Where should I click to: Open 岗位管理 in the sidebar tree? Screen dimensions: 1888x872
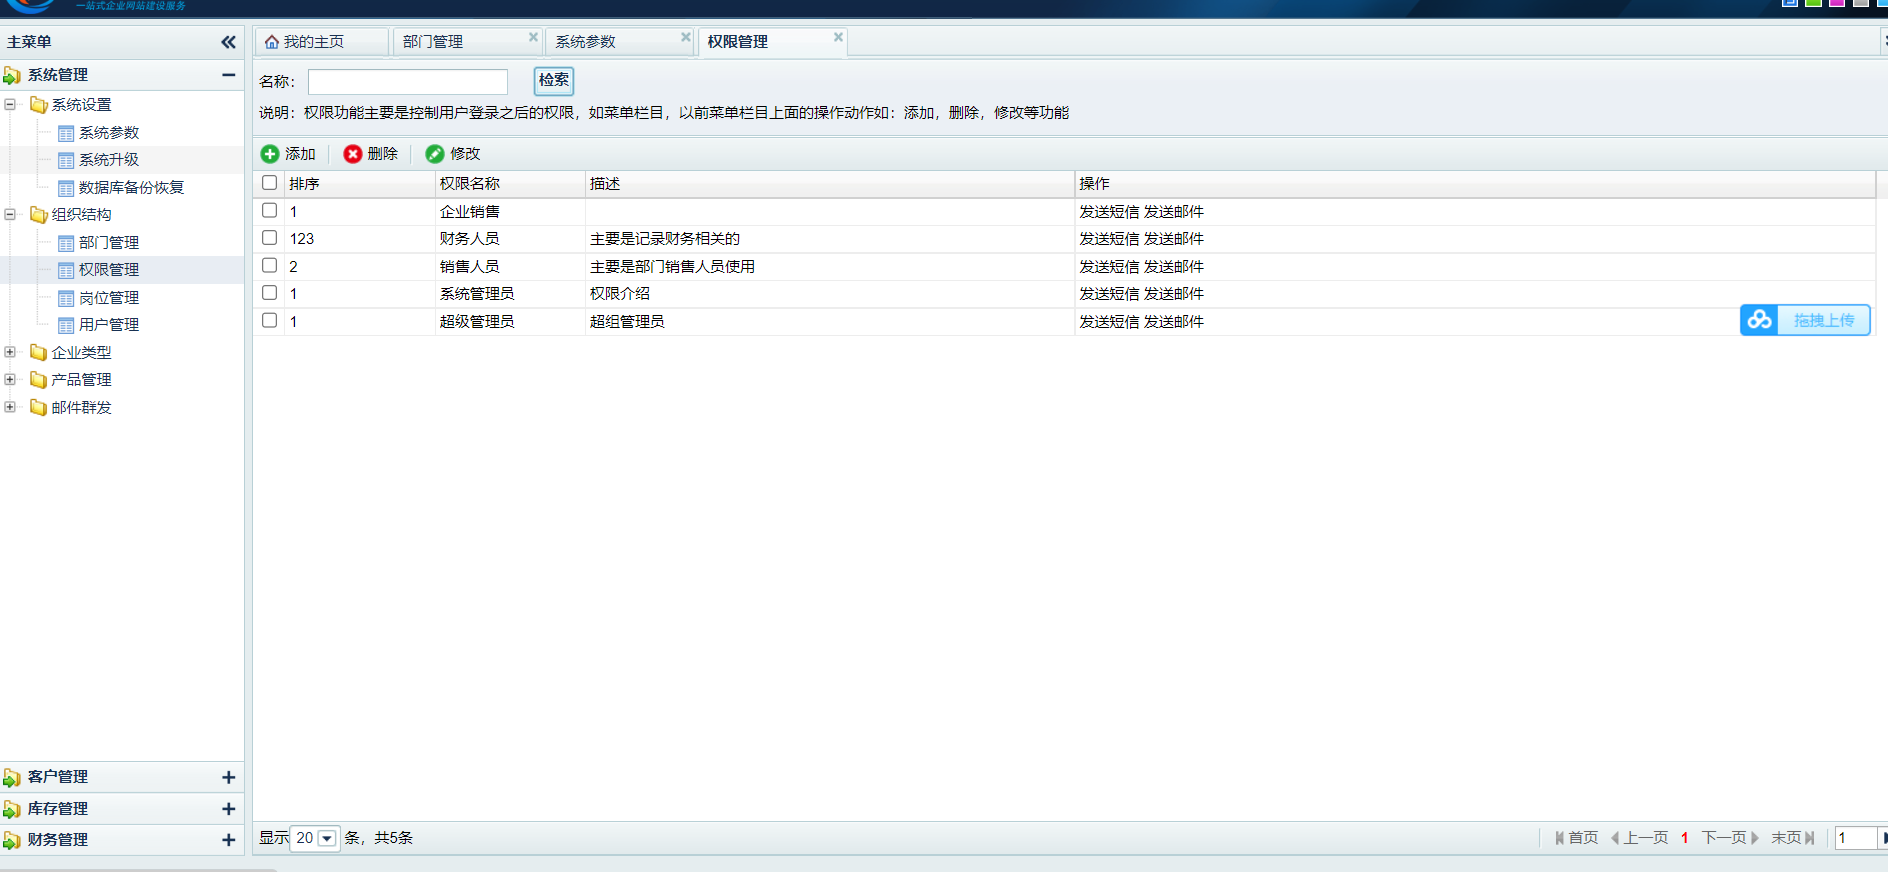(x=109, y=298)
